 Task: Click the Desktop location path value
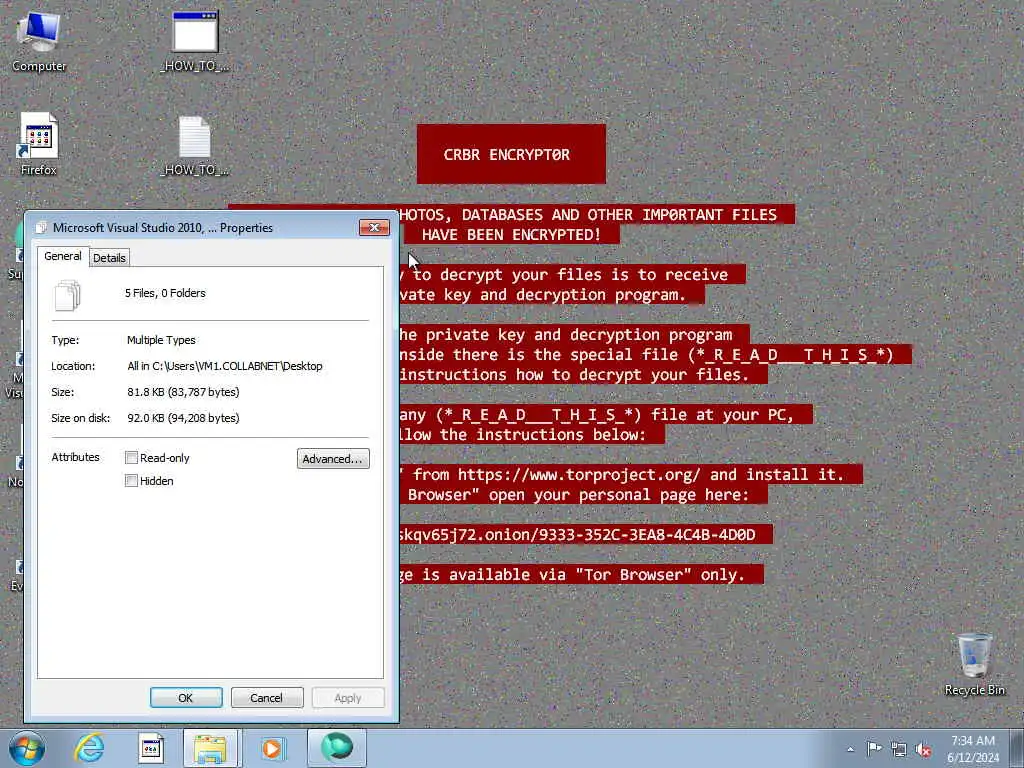point(225,366)
